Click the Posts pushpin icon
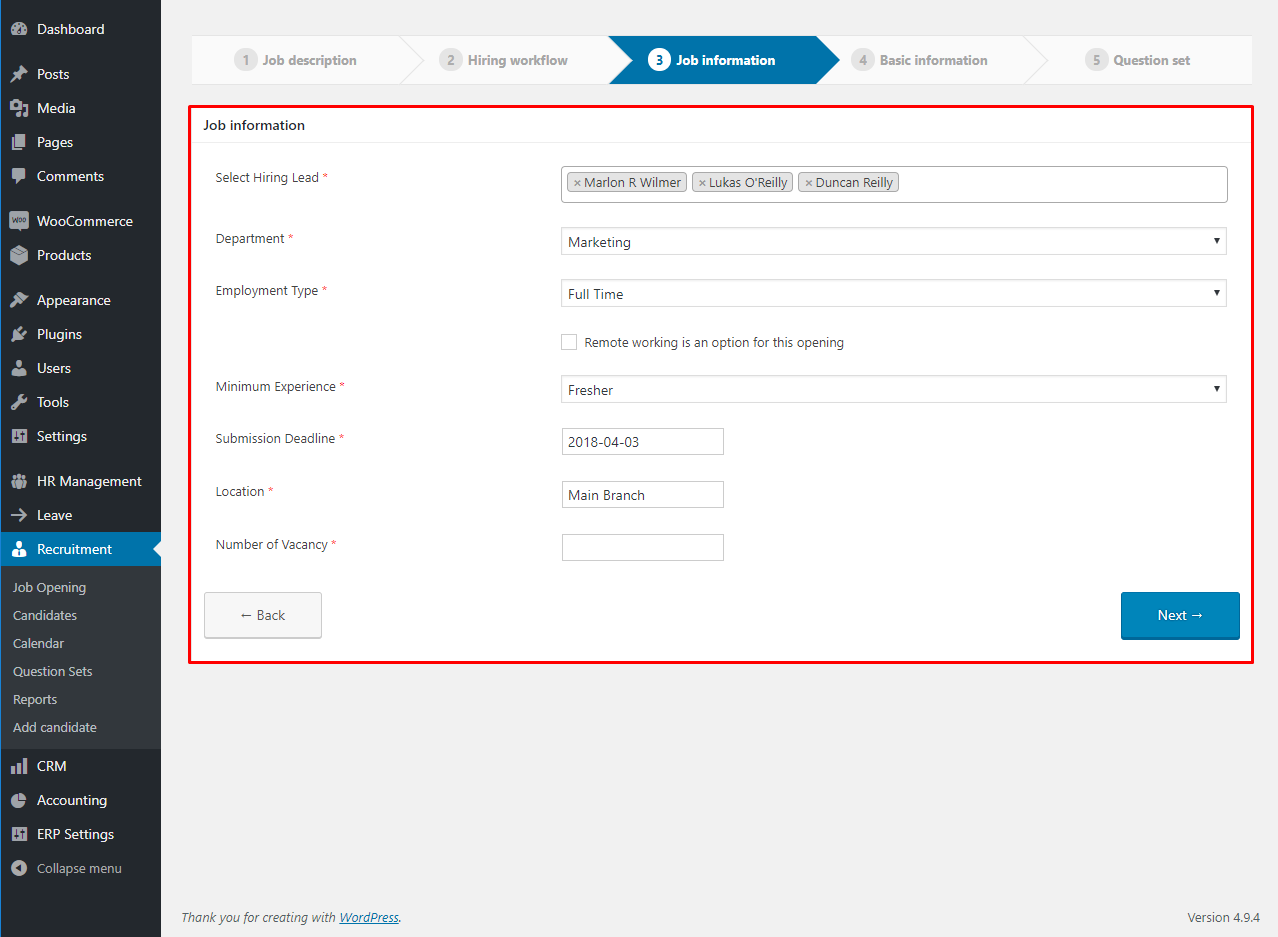The image size is (1278, 937). coord(19,74)
